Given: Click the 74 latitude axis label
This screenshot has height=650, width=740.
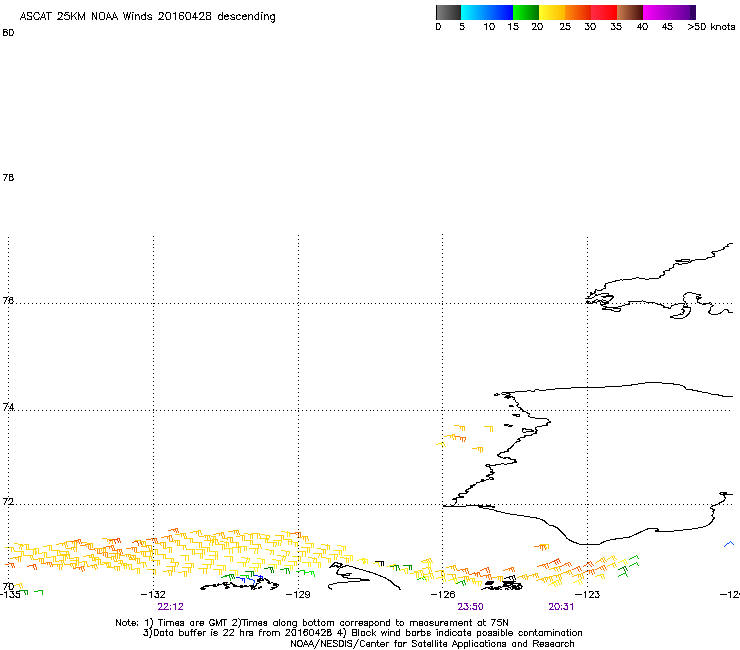Looking at the screenshot, I should [x=8, y=407].
